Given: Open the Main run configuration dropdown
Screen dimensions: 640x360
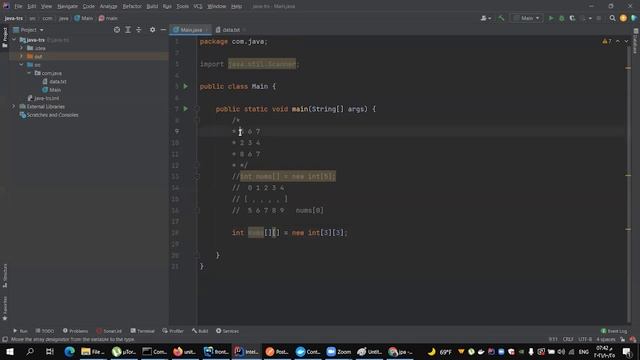Looking at the screenshot, I should [x=527, y=18].
